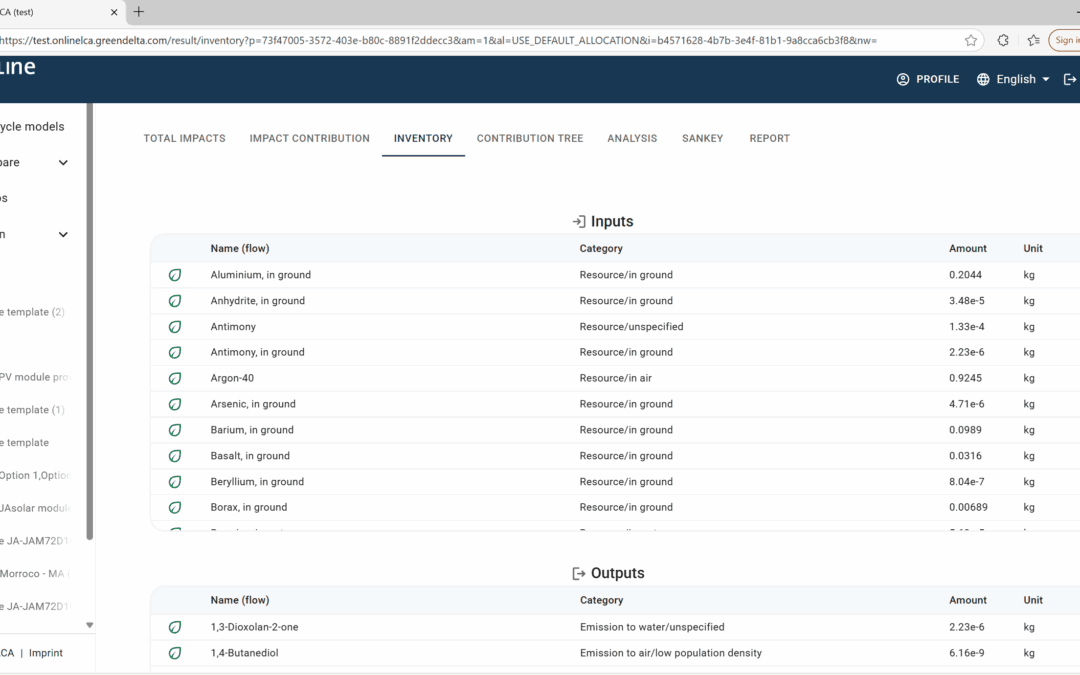
Task: Click the logout icon in the header
Action: tap(1070, 79)
